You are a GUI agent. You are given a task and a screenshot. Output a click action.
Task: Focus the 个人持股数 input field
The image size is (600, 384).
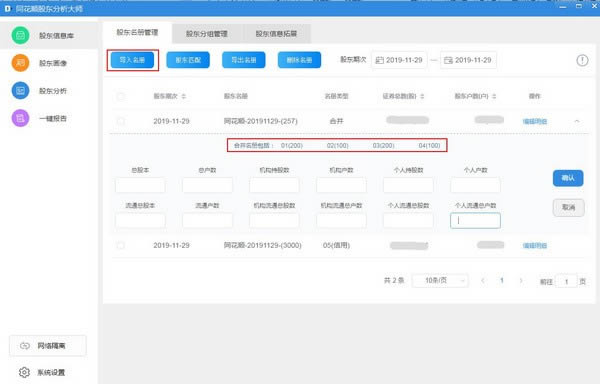(x=408, y=185)
